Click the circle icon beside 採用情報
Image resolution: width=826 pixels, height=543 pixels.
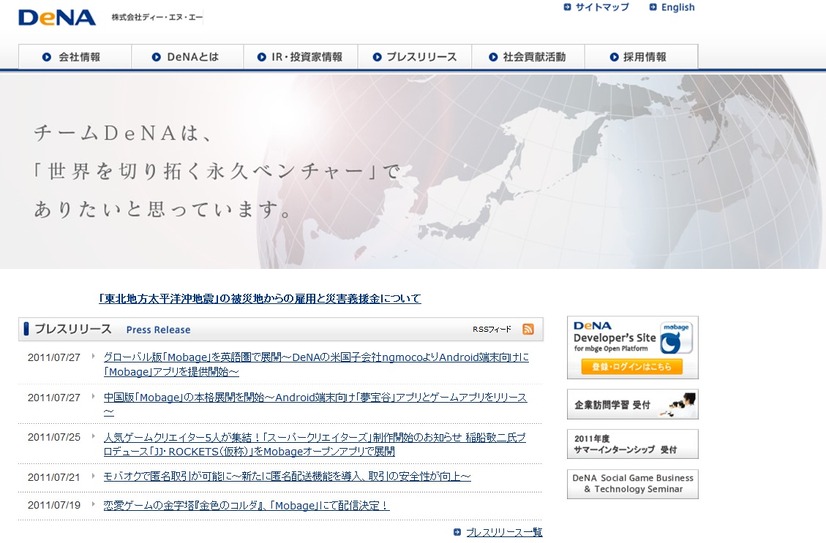(x=614, y=57)
